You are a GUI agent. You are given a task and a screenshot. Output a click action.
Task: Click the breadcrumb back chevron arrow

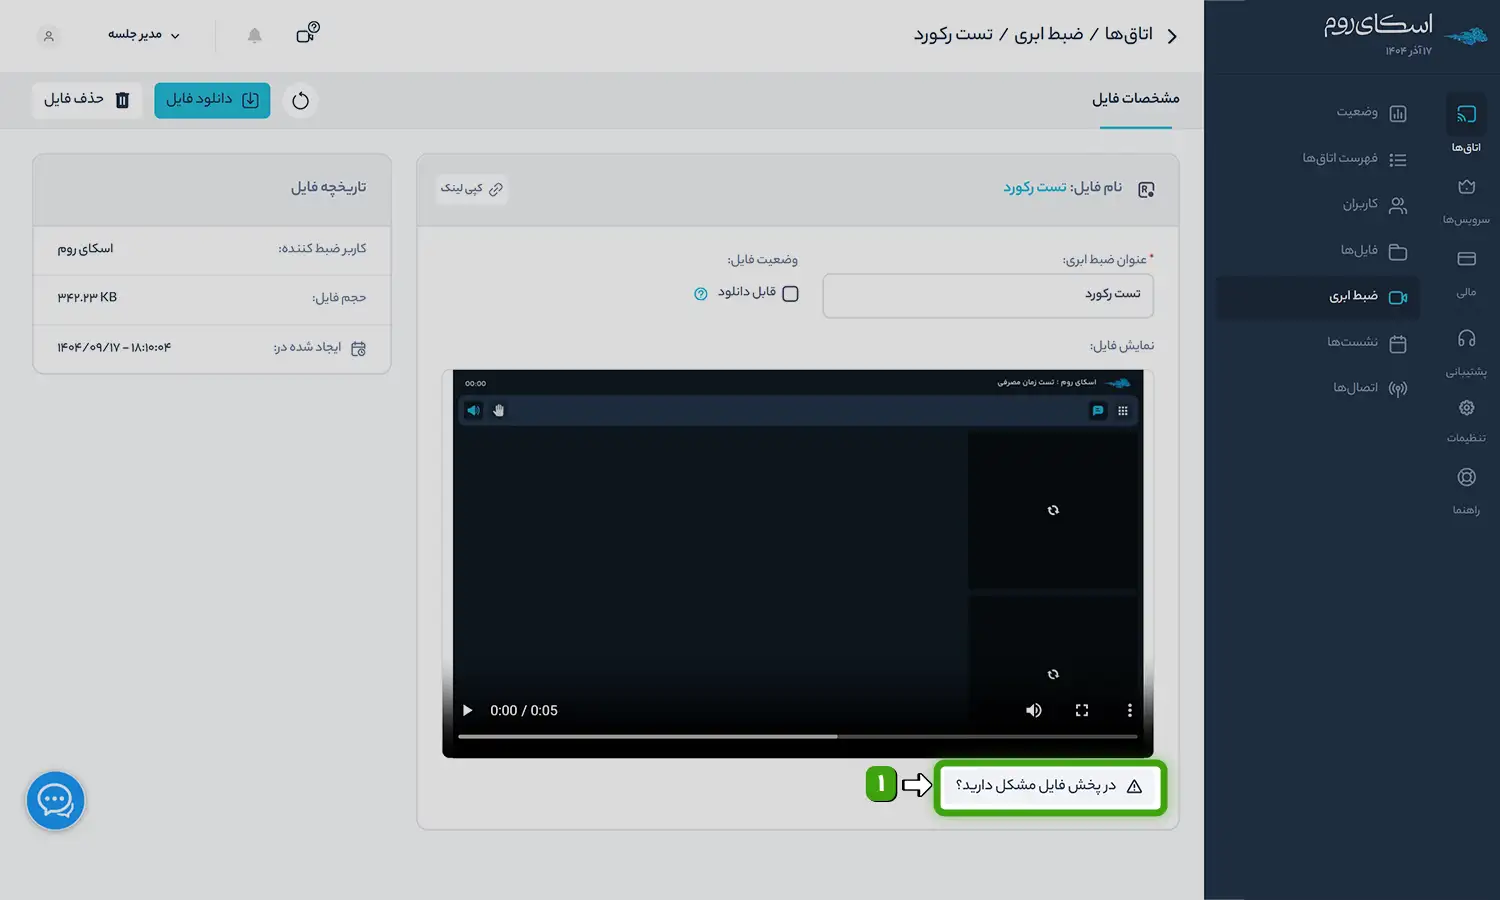pyautogui.click(x=1172, y=36)
